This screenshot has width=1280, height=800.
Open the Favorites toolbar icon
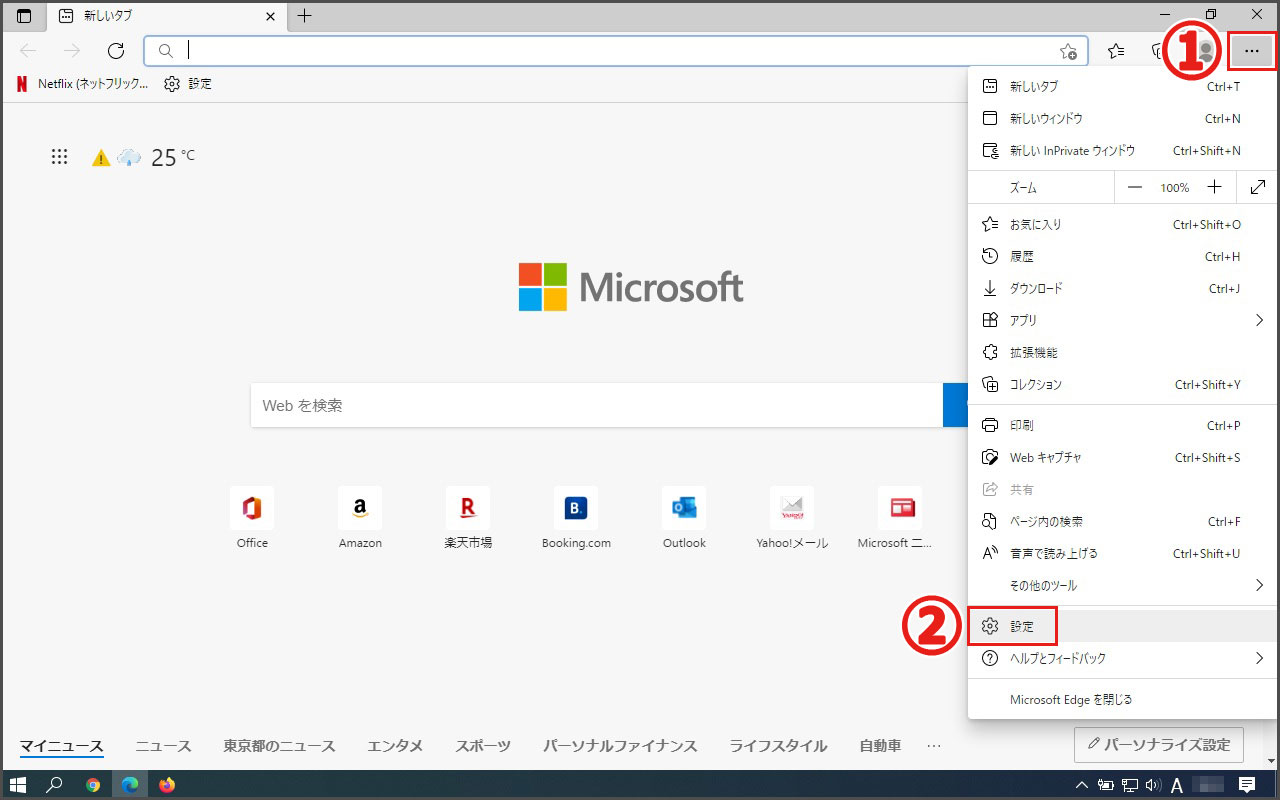click(x=1116, y=51)
